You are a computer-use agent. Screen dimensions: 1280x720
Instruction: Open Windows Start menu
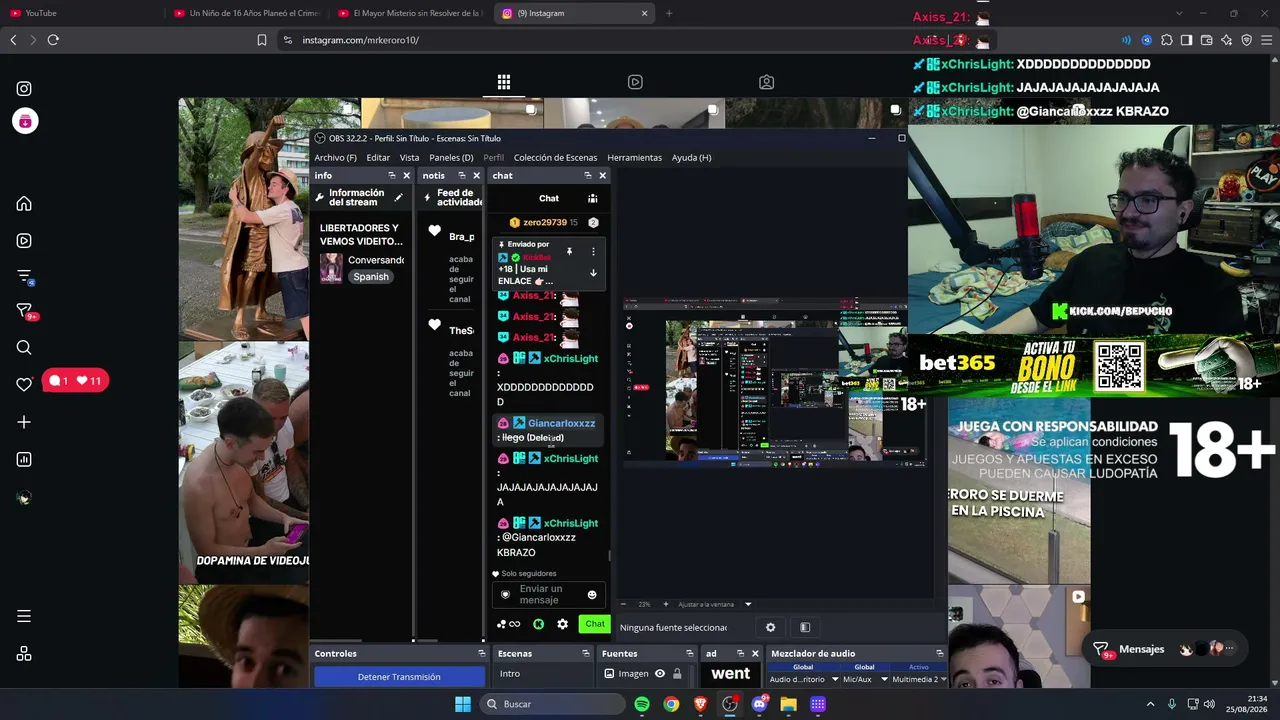pos(463,704)
